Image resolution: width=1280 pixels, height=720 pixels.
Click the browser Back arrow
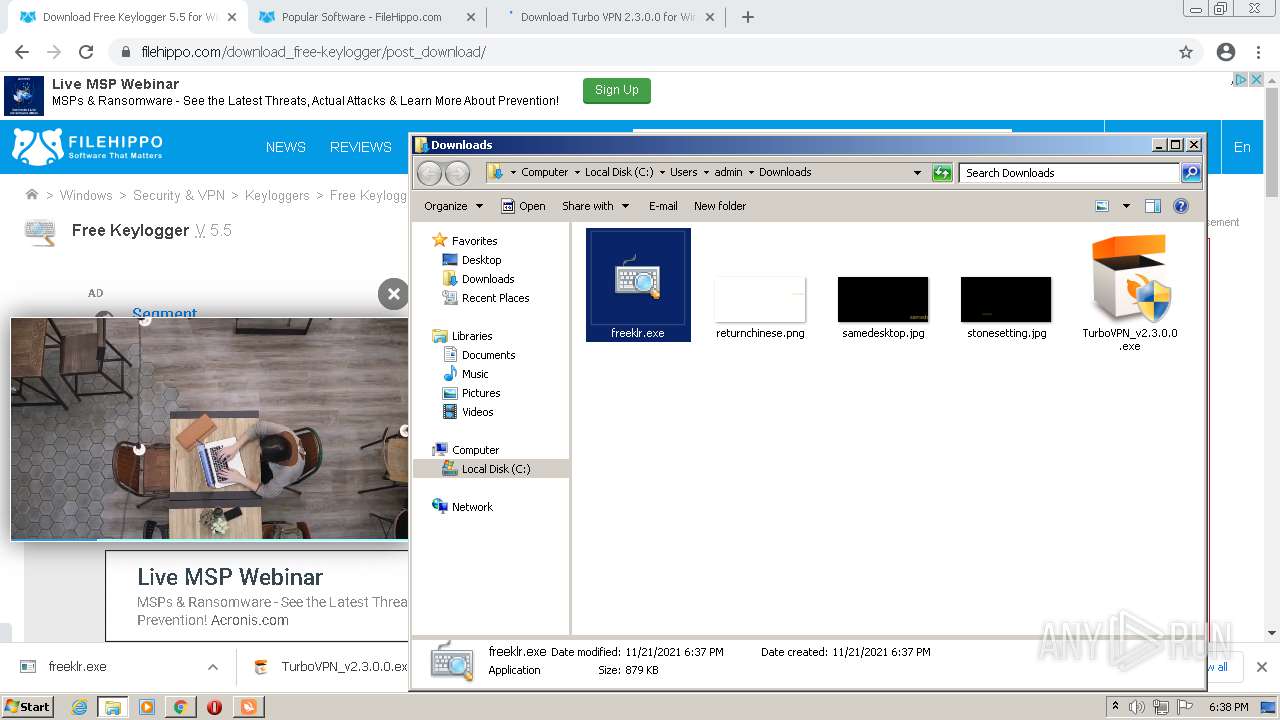(22, 52)
